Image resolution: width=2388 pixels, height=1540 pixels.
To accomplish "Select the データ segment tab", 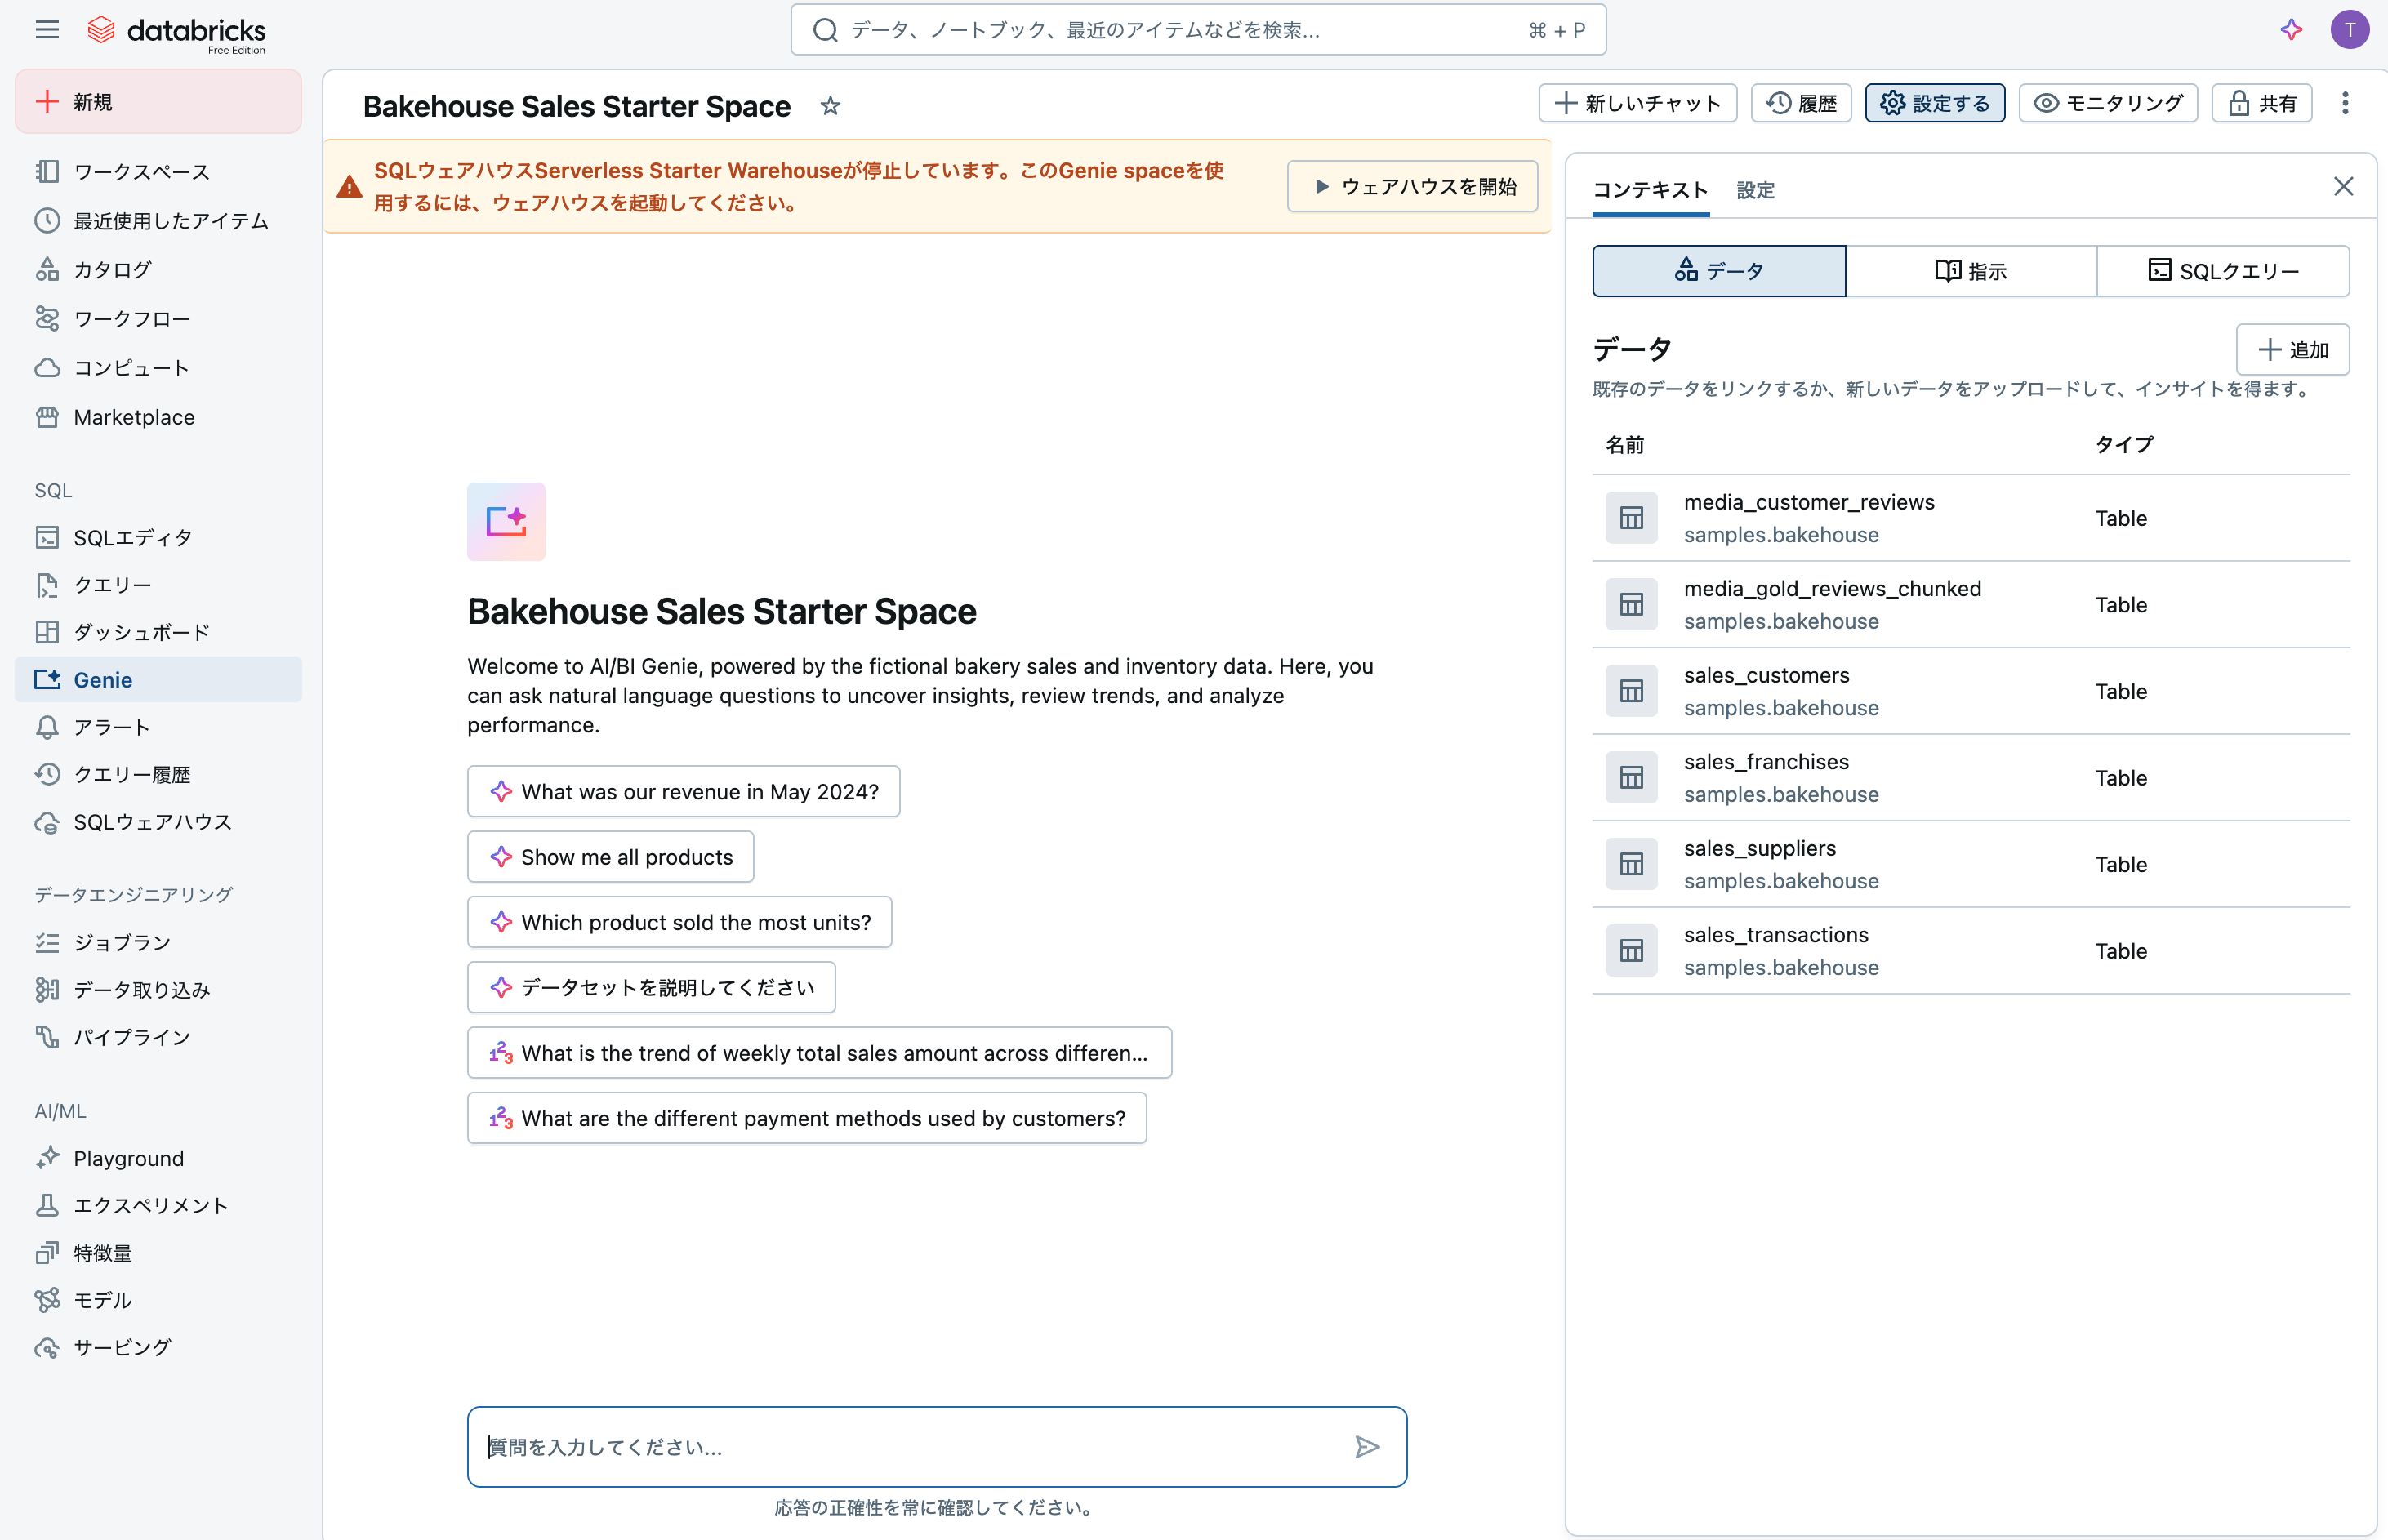I will tap(1719, 271).
